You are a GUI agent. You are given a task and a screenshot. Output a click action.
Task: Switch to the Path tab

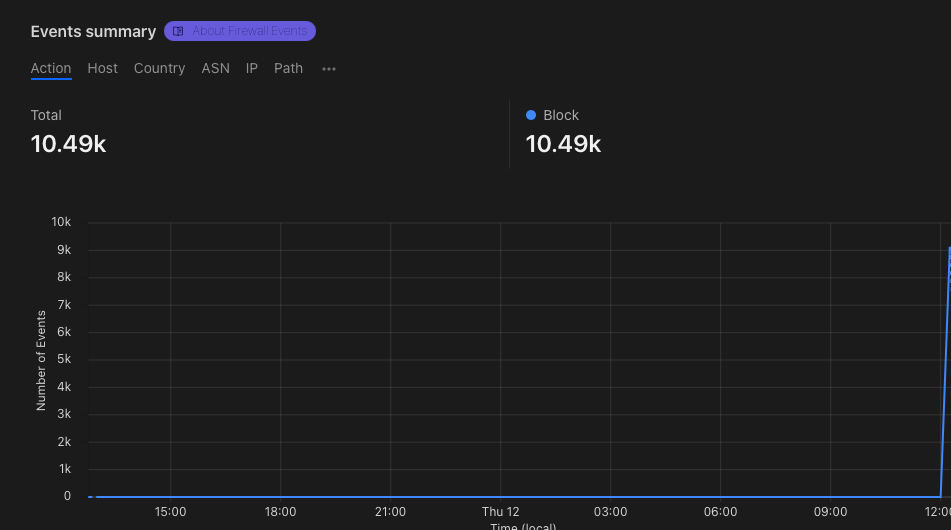[x=288, y=68]
